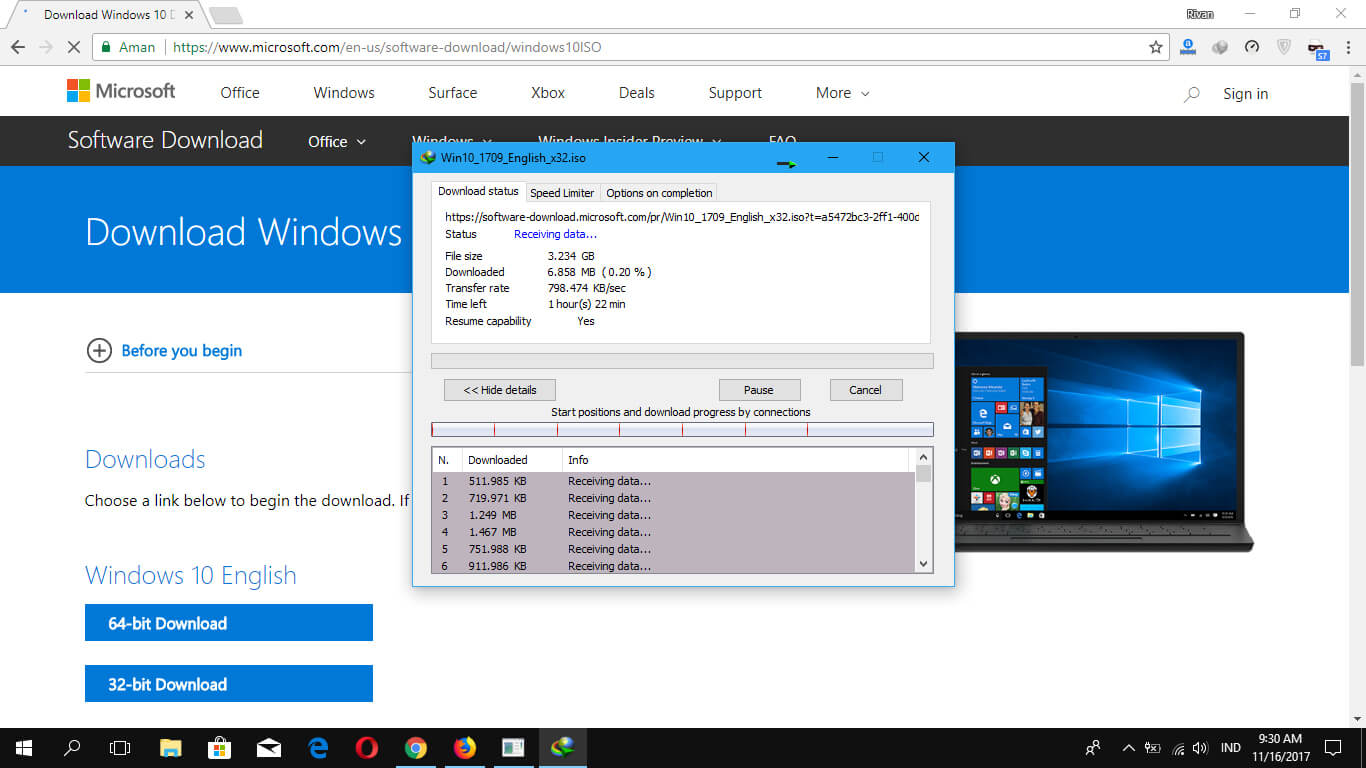Stop loading the page in Chrome
The width and height of the screenshot is (1366, 768).
click(76, 47)
